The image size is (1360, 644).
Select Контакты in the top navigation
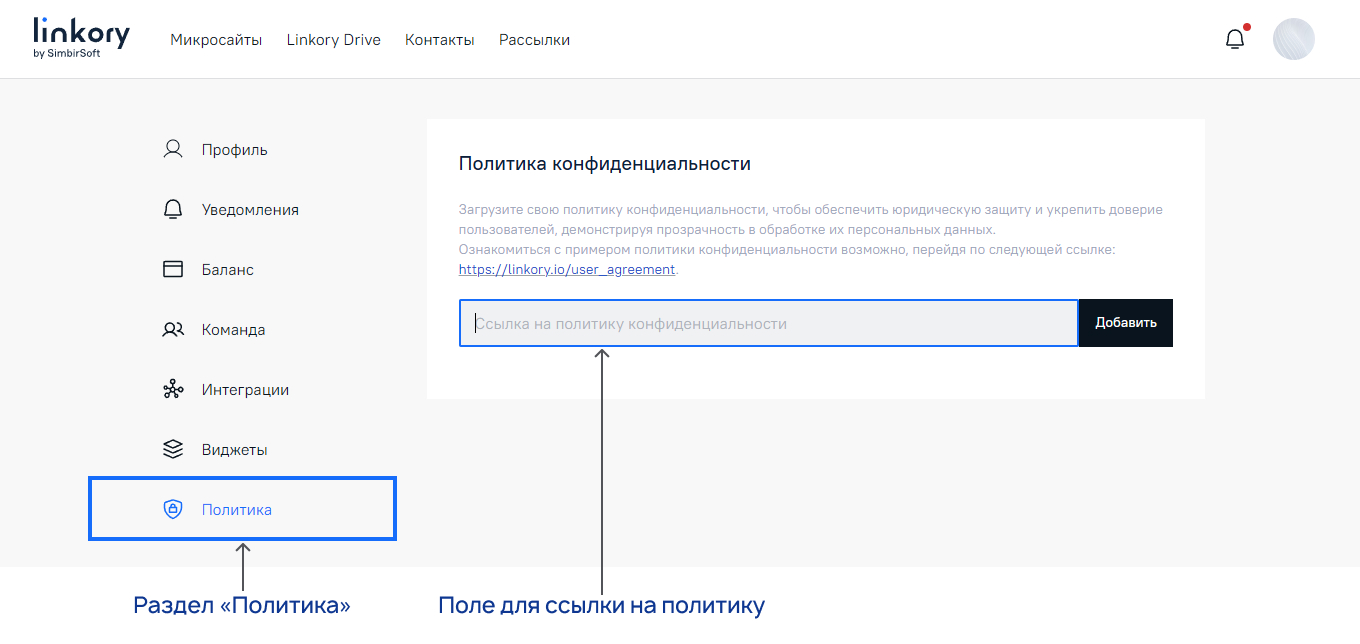click(439, 39)
